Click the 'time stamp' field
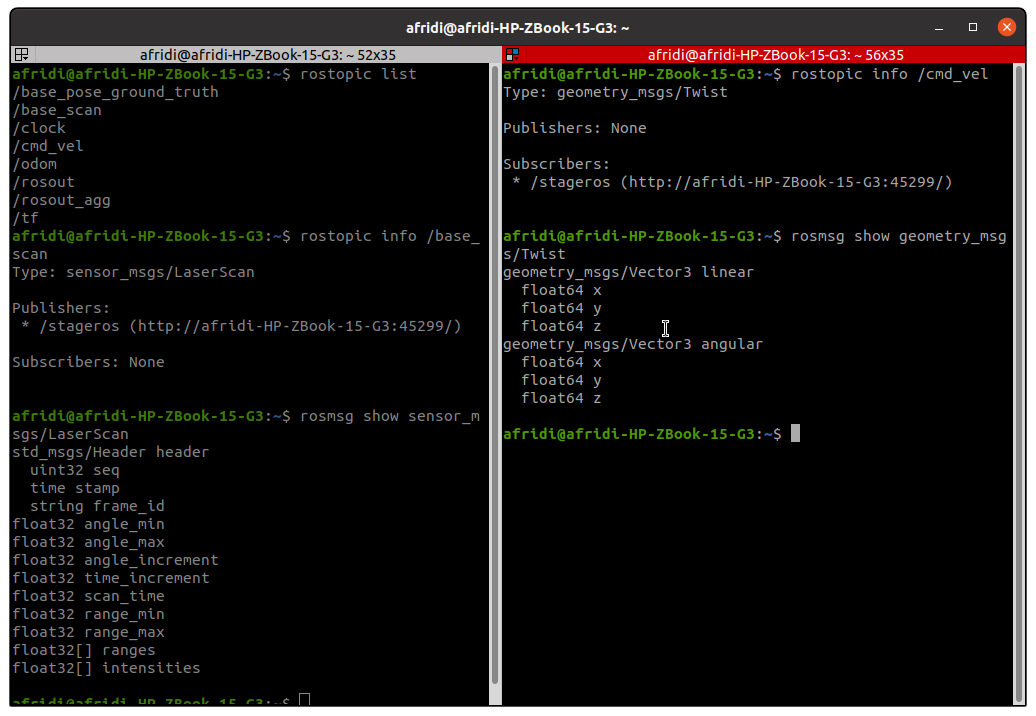Screen dimensions: 1036x716 click(x=75, y=487)
